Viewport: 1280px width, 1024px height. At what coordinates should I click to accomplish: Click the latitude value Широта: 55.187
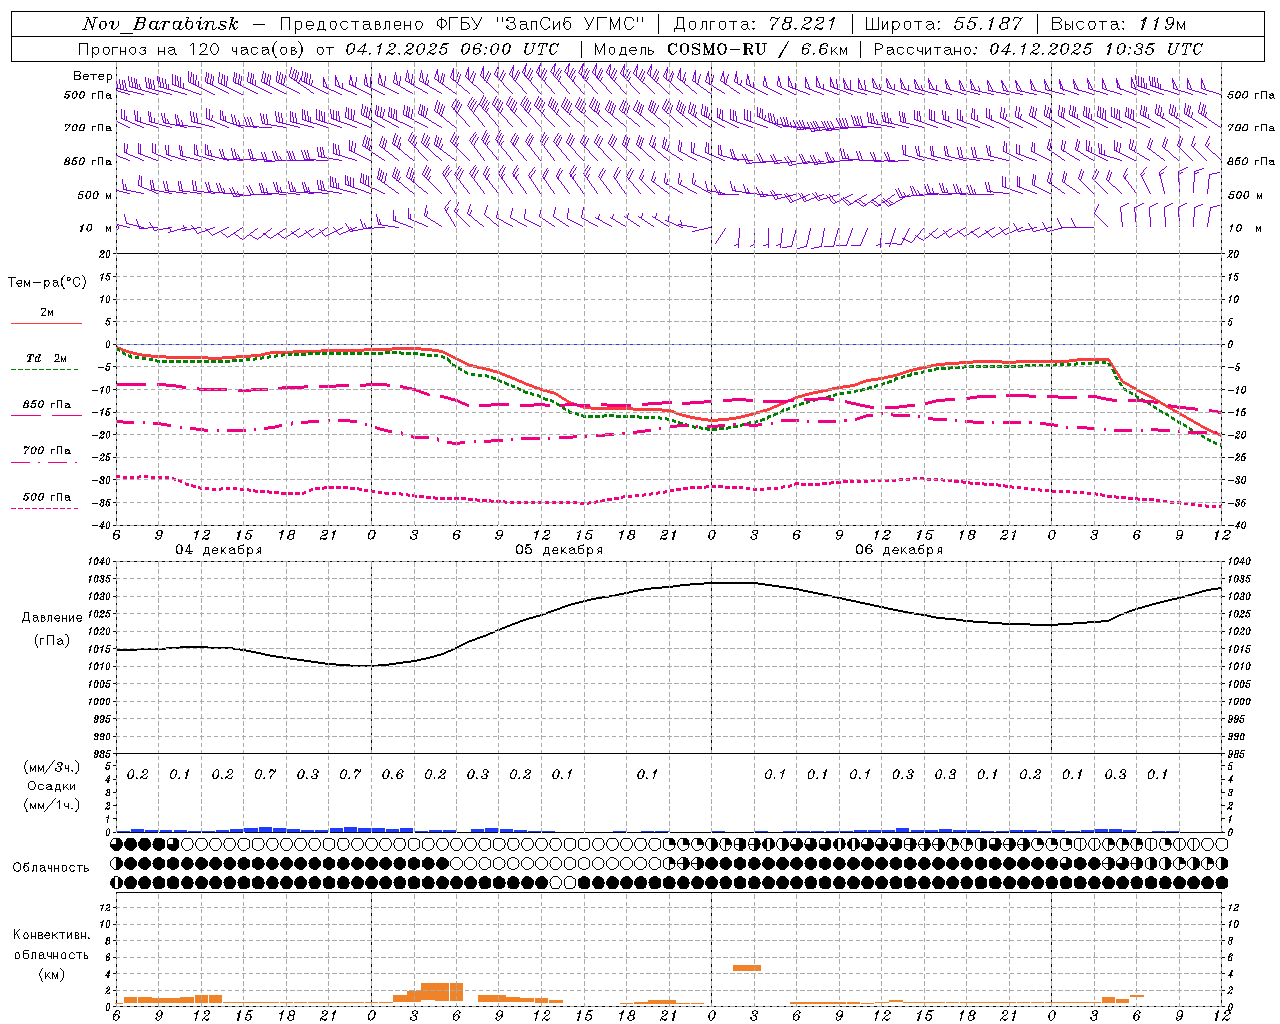point(944,24)
